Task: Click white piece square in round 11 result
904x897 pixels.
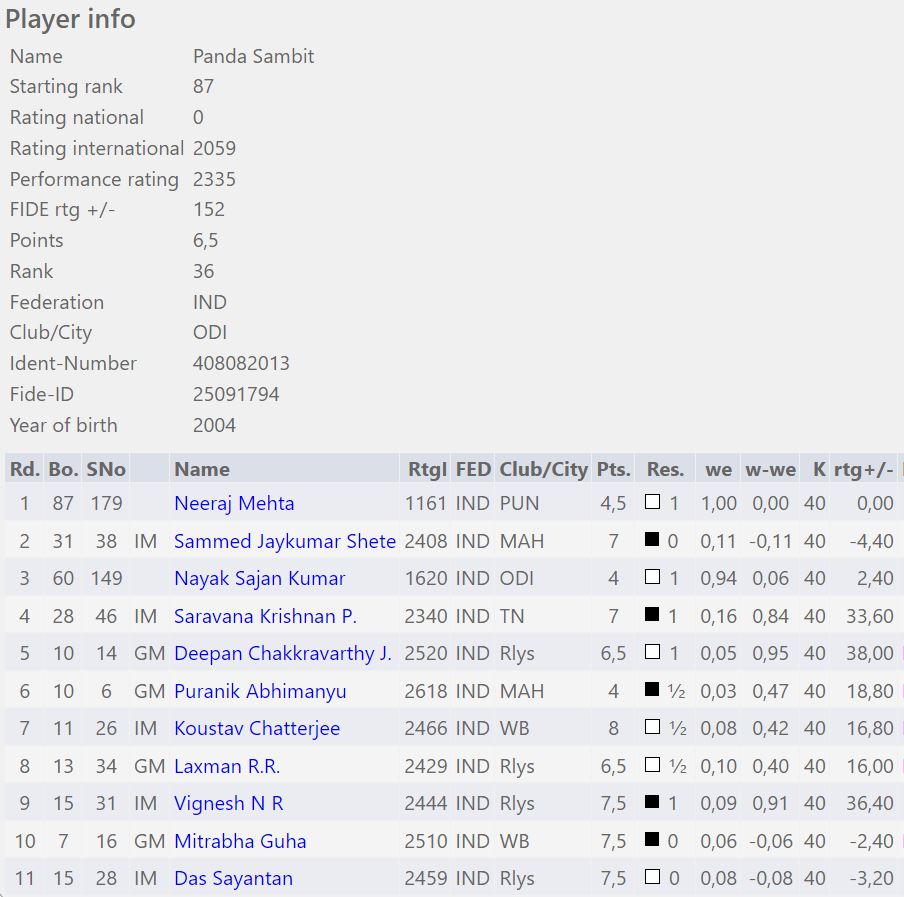Action: (x=652, y=877)
